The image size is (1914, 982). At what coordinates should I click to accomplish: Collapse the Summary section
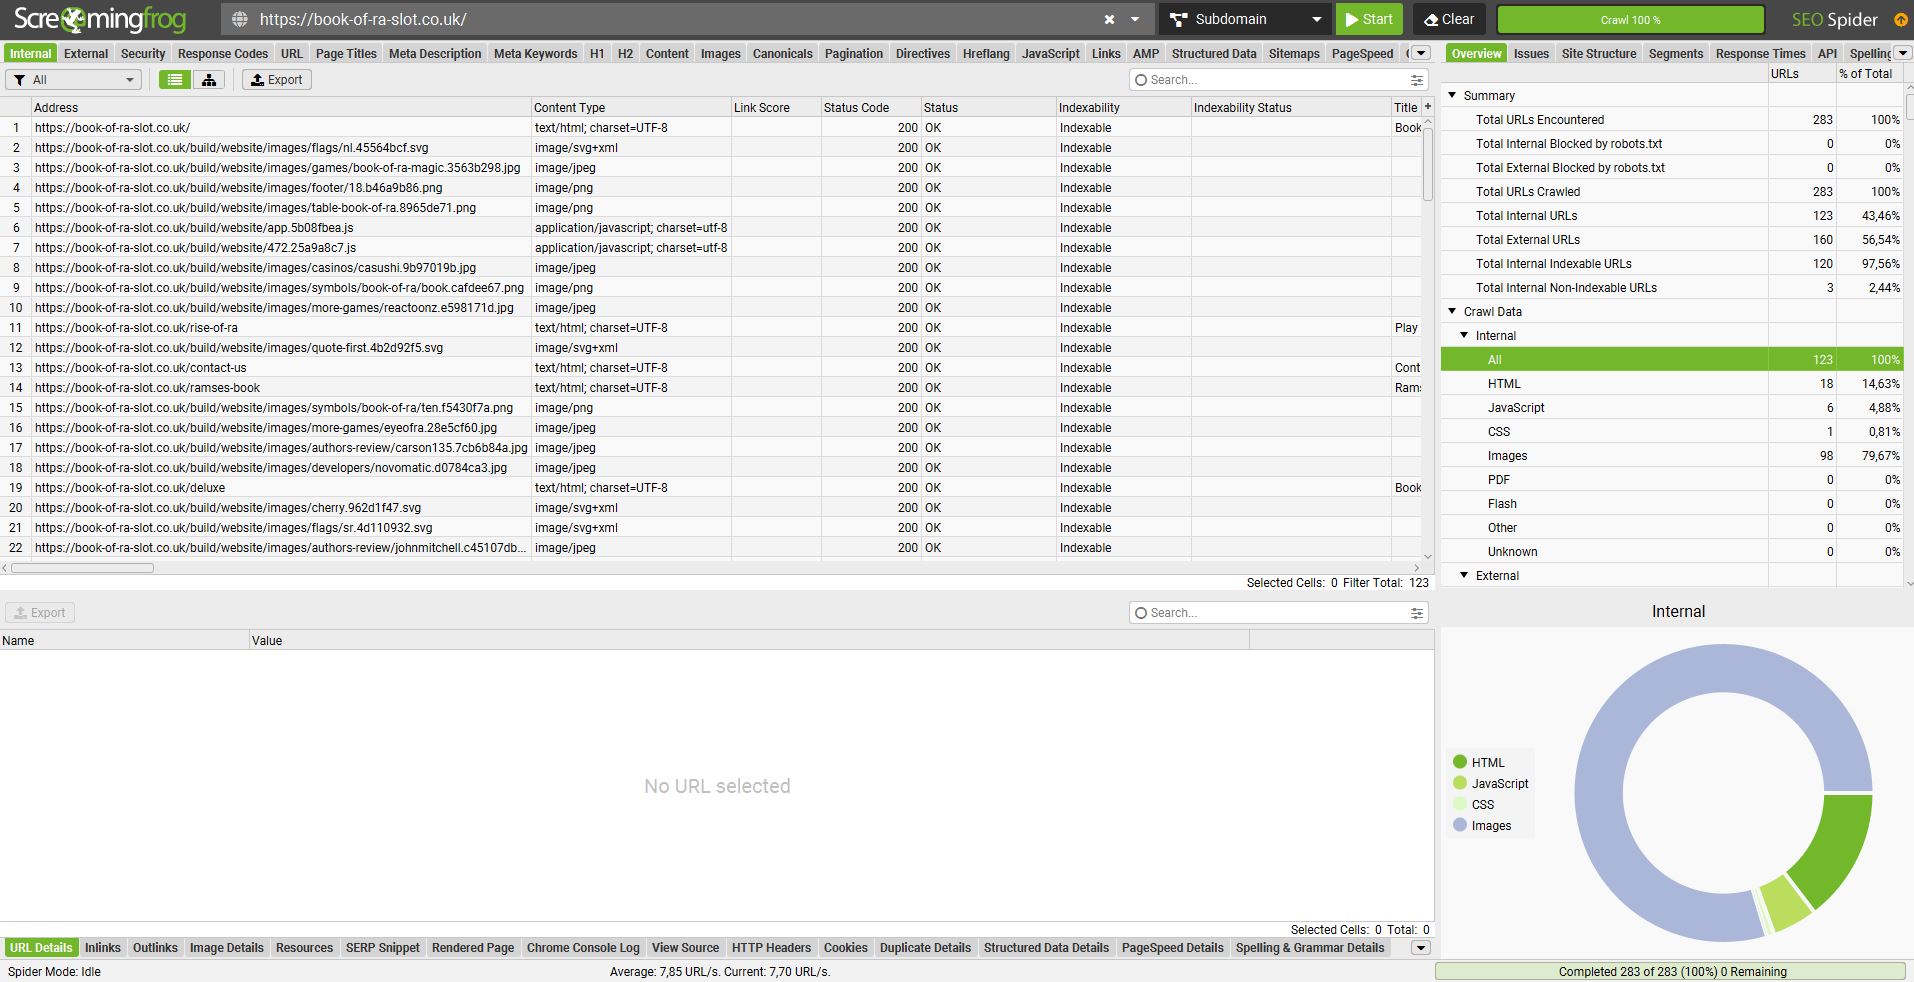[1453, 95]
